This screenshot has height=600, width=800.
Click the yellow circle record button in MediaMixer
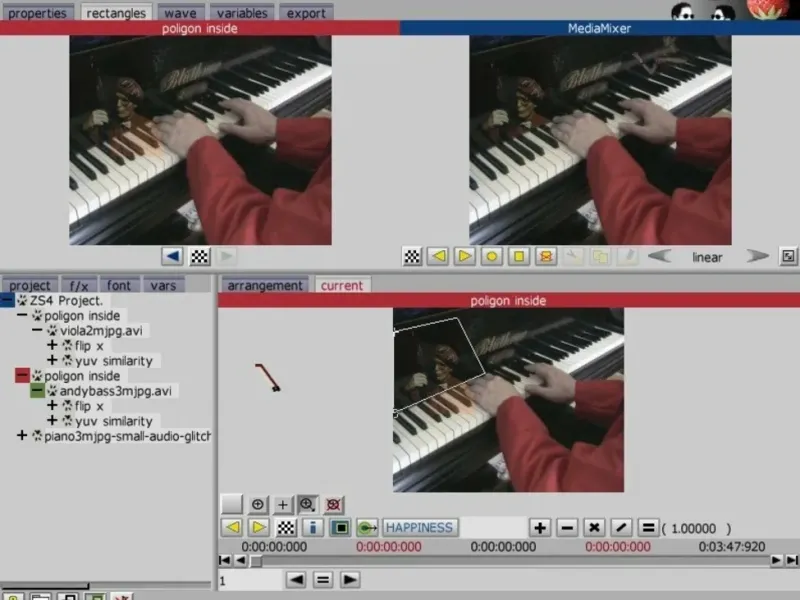(x=492, y=256)
